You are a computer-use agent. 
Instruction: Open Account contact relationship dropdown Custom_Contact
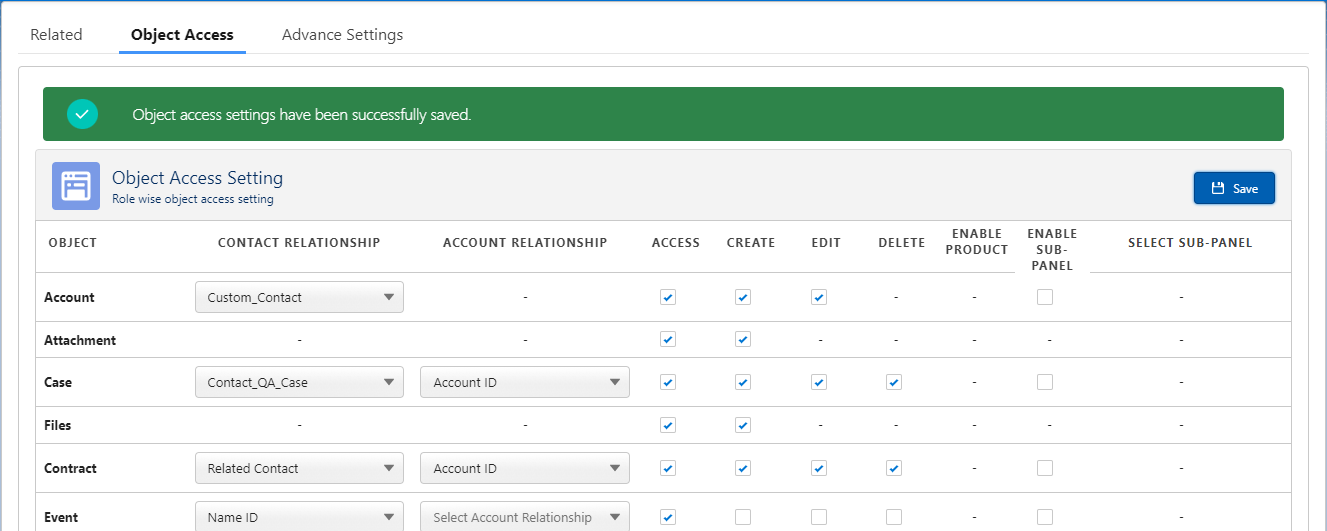point(299,297)
